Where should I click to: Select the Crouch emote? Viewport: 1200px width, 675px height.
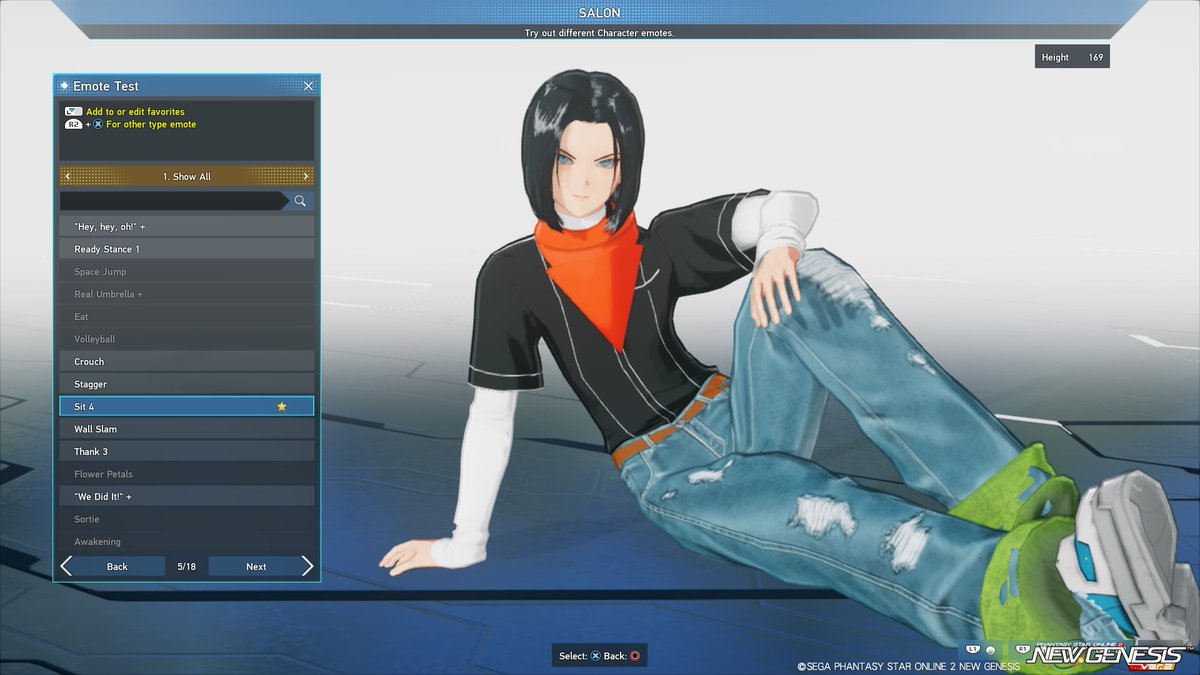click(187, 362)
